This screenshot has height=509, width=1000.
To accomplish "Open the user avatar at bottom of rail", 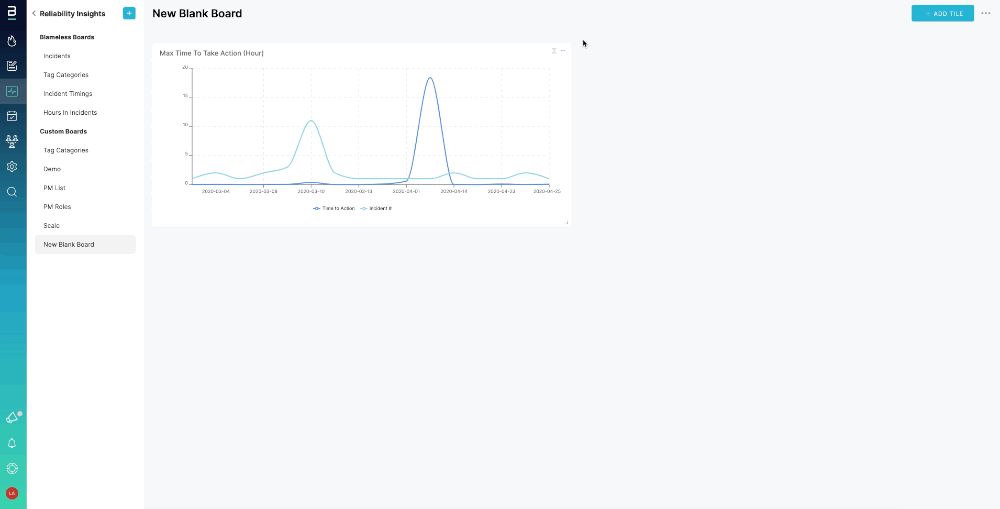I will 11,493.
